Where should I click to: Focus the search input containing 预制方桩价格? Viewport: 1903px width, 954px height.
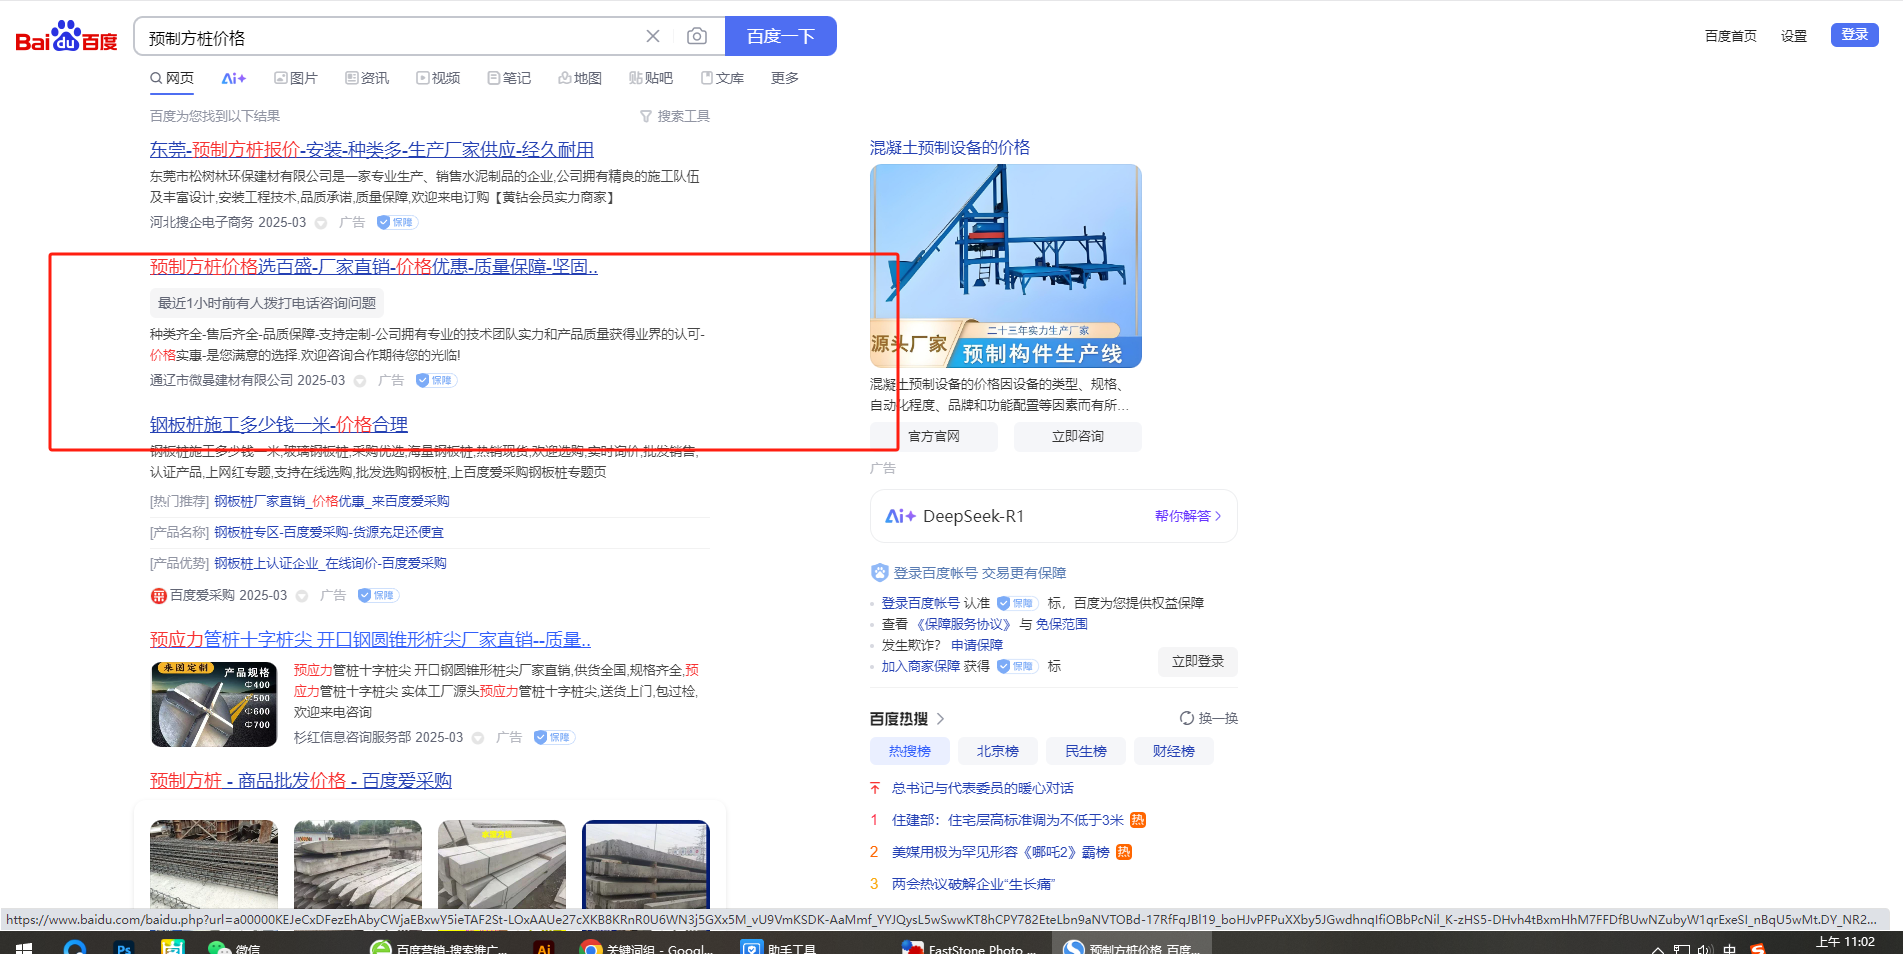click(390, 37)
